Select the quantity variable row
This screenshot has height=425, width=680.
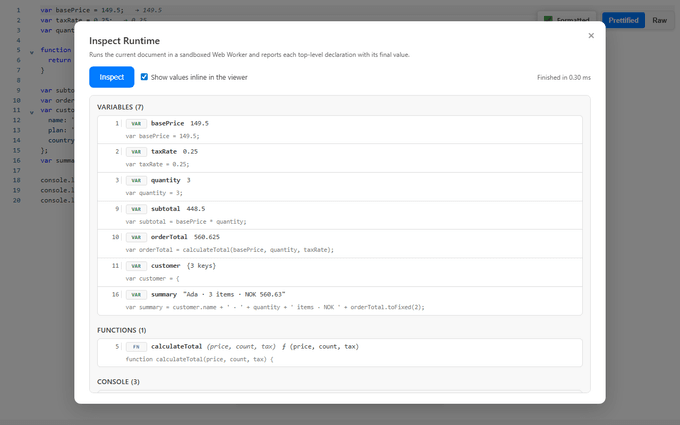click(x=340, y=186)
